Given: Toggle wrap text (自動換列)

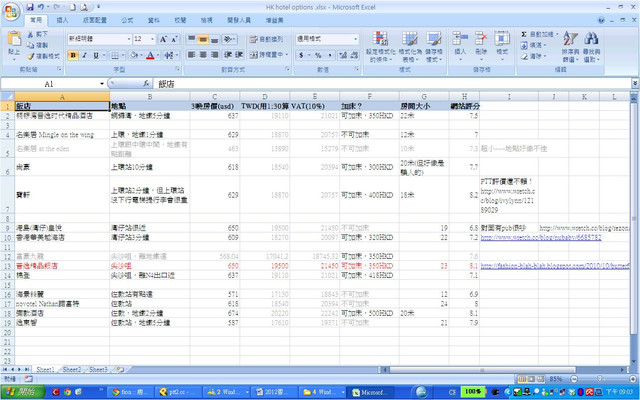Looking at the screenshot, I should (x=266, y=39).
